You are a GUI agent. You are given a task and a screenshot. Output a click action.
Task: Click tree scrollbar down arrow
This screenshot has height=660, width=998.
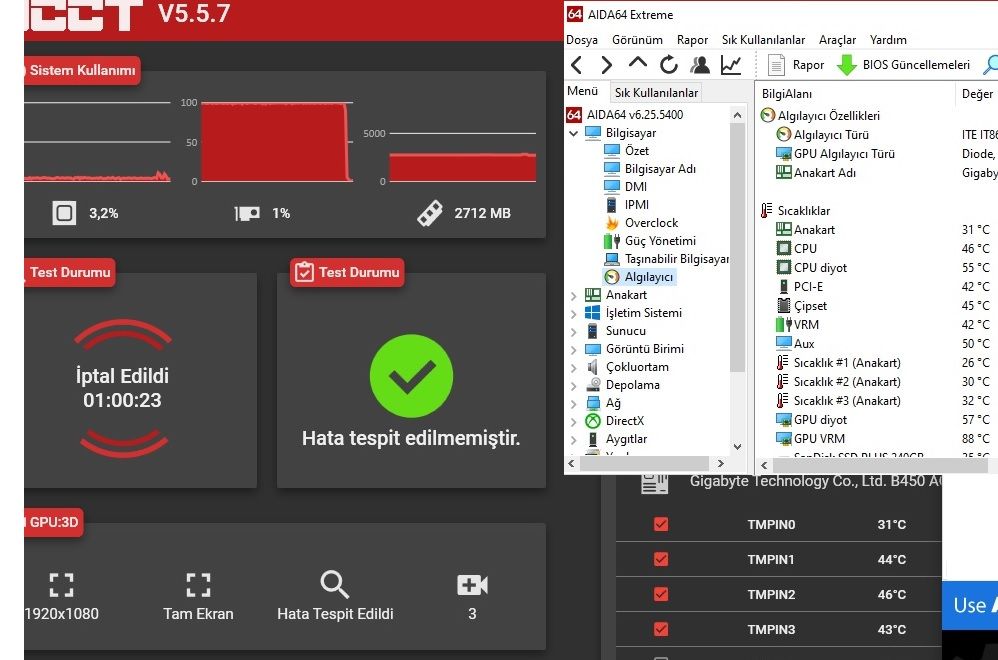(x=737, y=446)
